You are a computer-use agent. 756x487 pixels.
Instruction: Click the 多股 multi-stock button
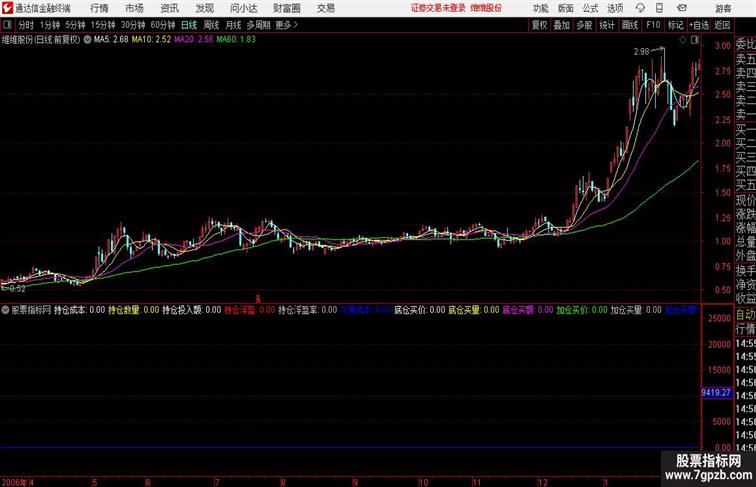(x=584, y=25)
